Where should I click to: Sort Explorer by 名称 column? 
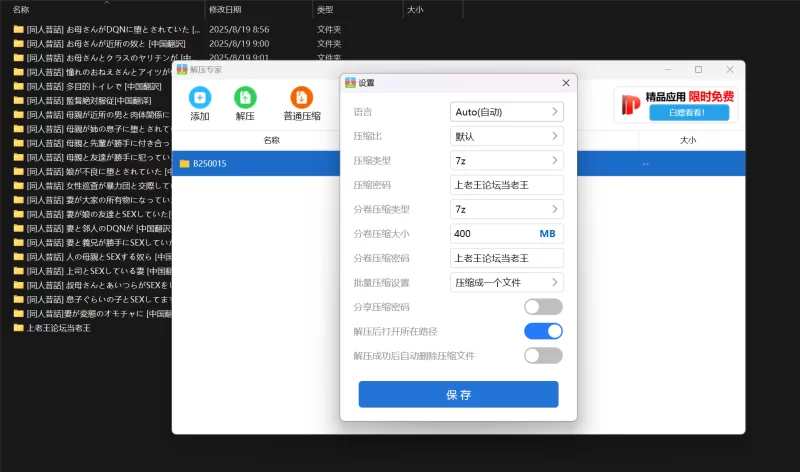tap(21, 10)
